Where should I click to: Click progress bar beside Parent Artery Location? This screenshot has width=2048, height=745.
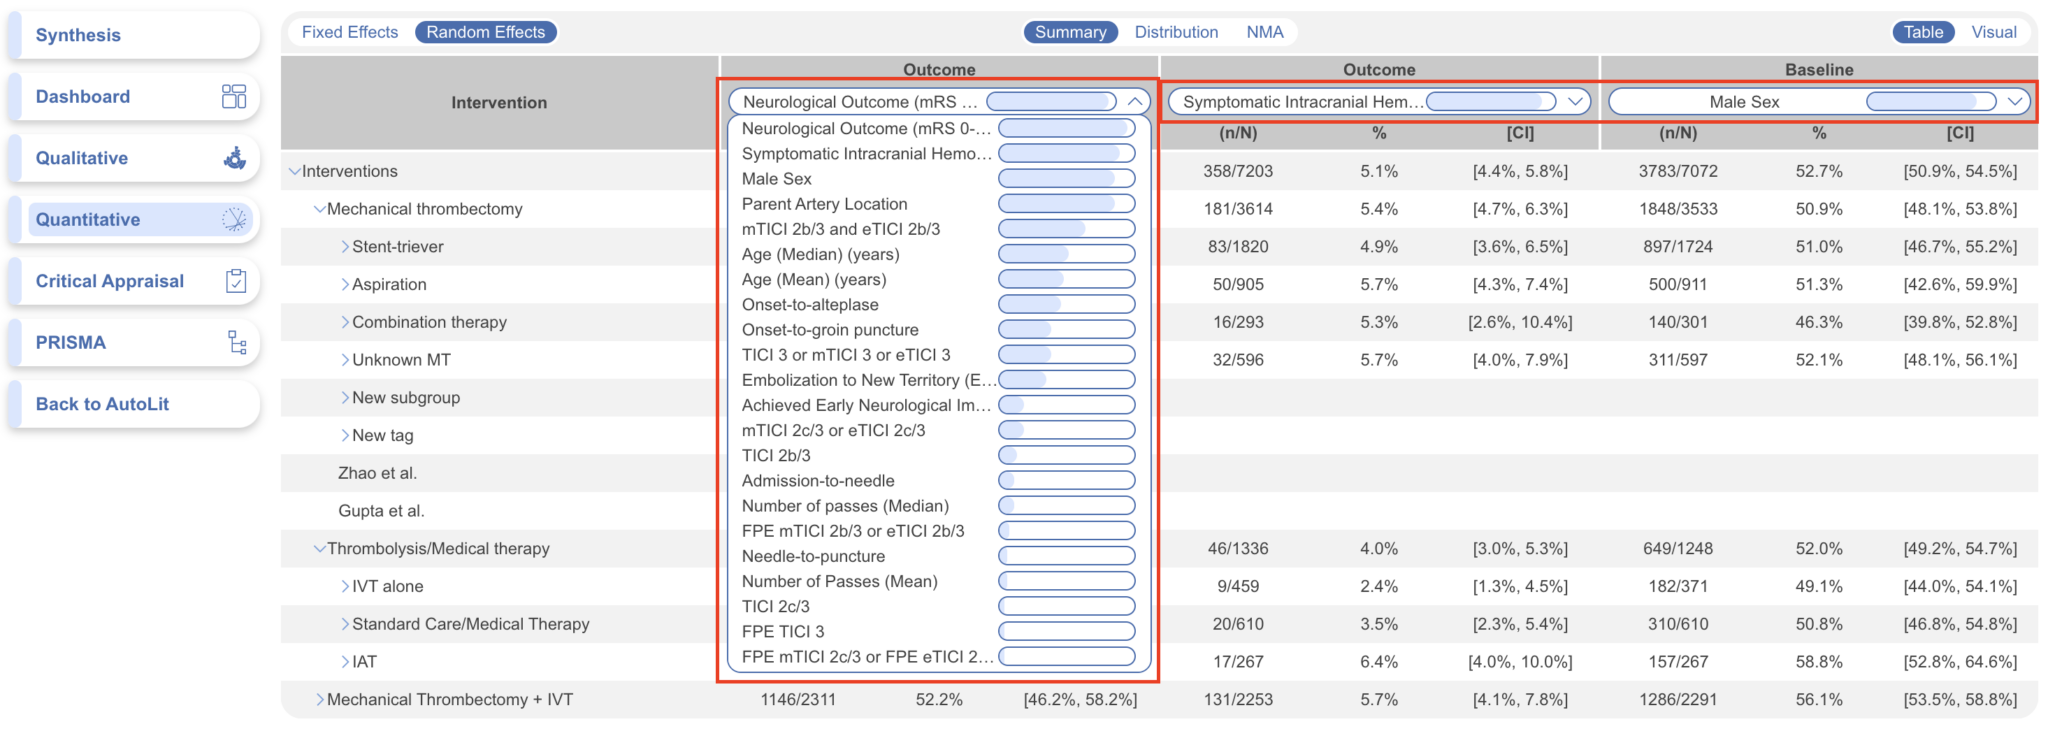point(1066,204)
